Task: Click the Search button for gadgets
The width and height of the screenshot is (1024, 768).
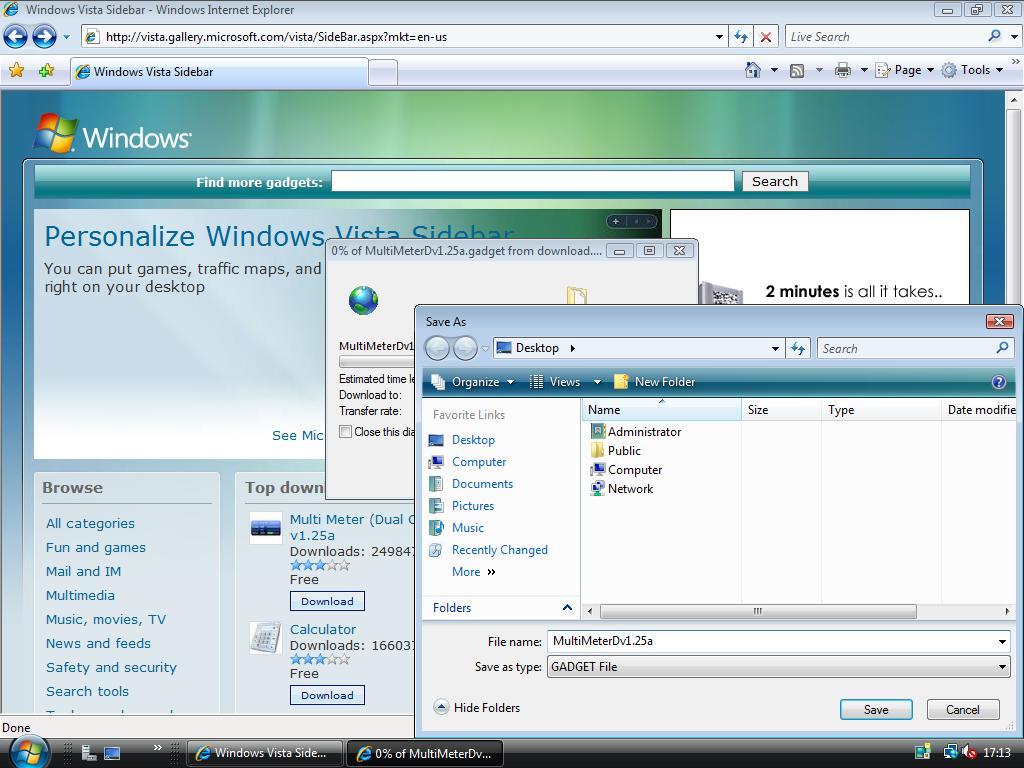Action: [x=775, y=182]
